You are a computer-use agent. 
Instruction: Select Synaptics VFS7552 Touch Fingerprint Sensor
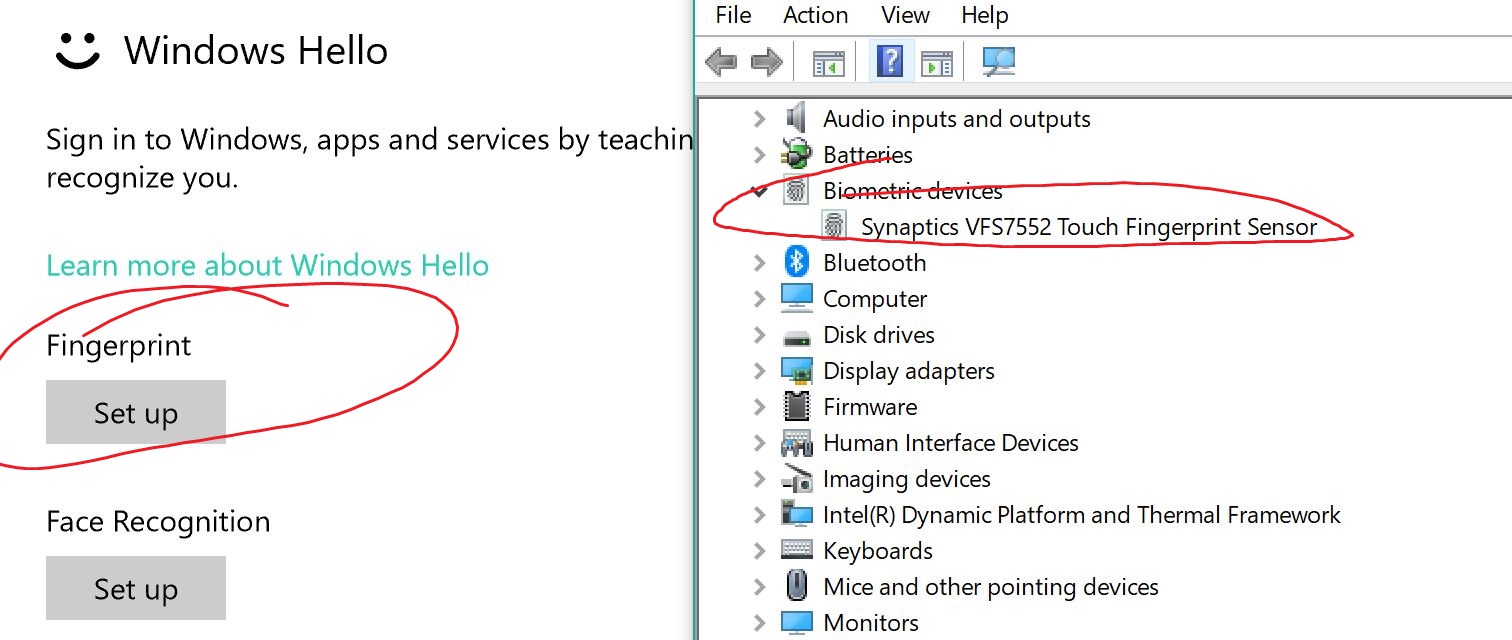coord(1089,227)
